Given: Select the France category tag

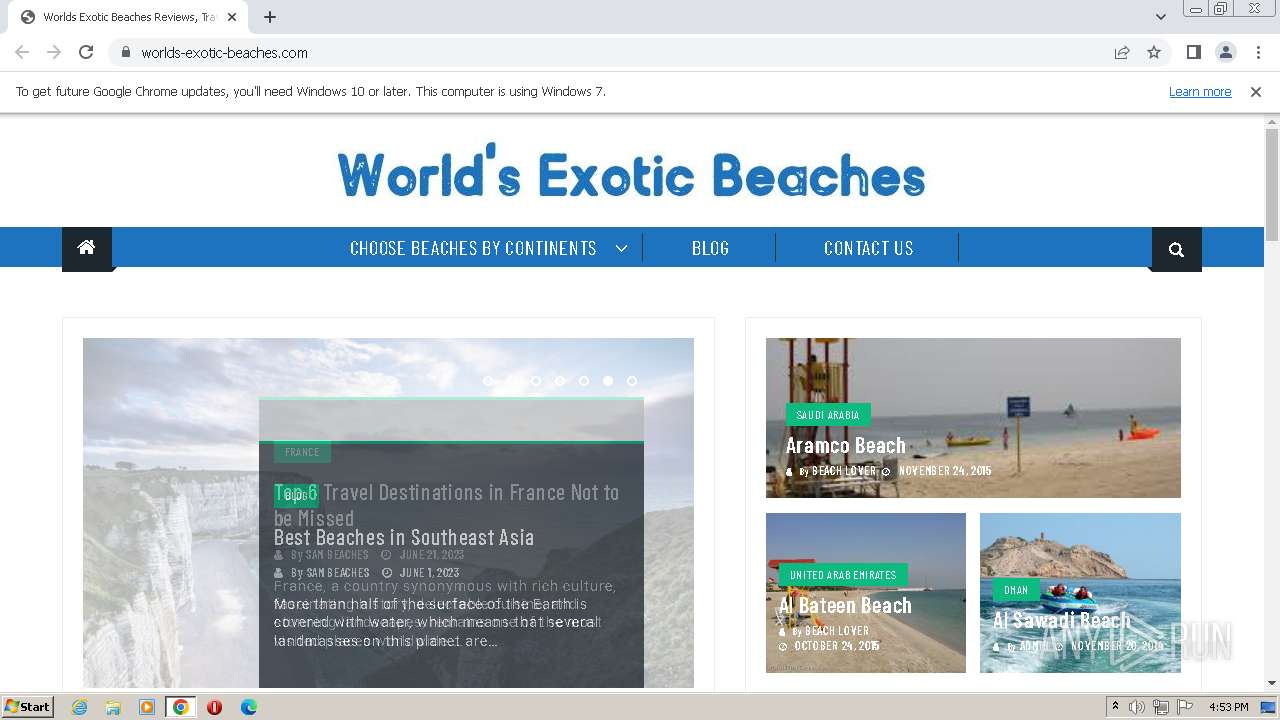Looking at the screenshot, I should coord(302,452).
